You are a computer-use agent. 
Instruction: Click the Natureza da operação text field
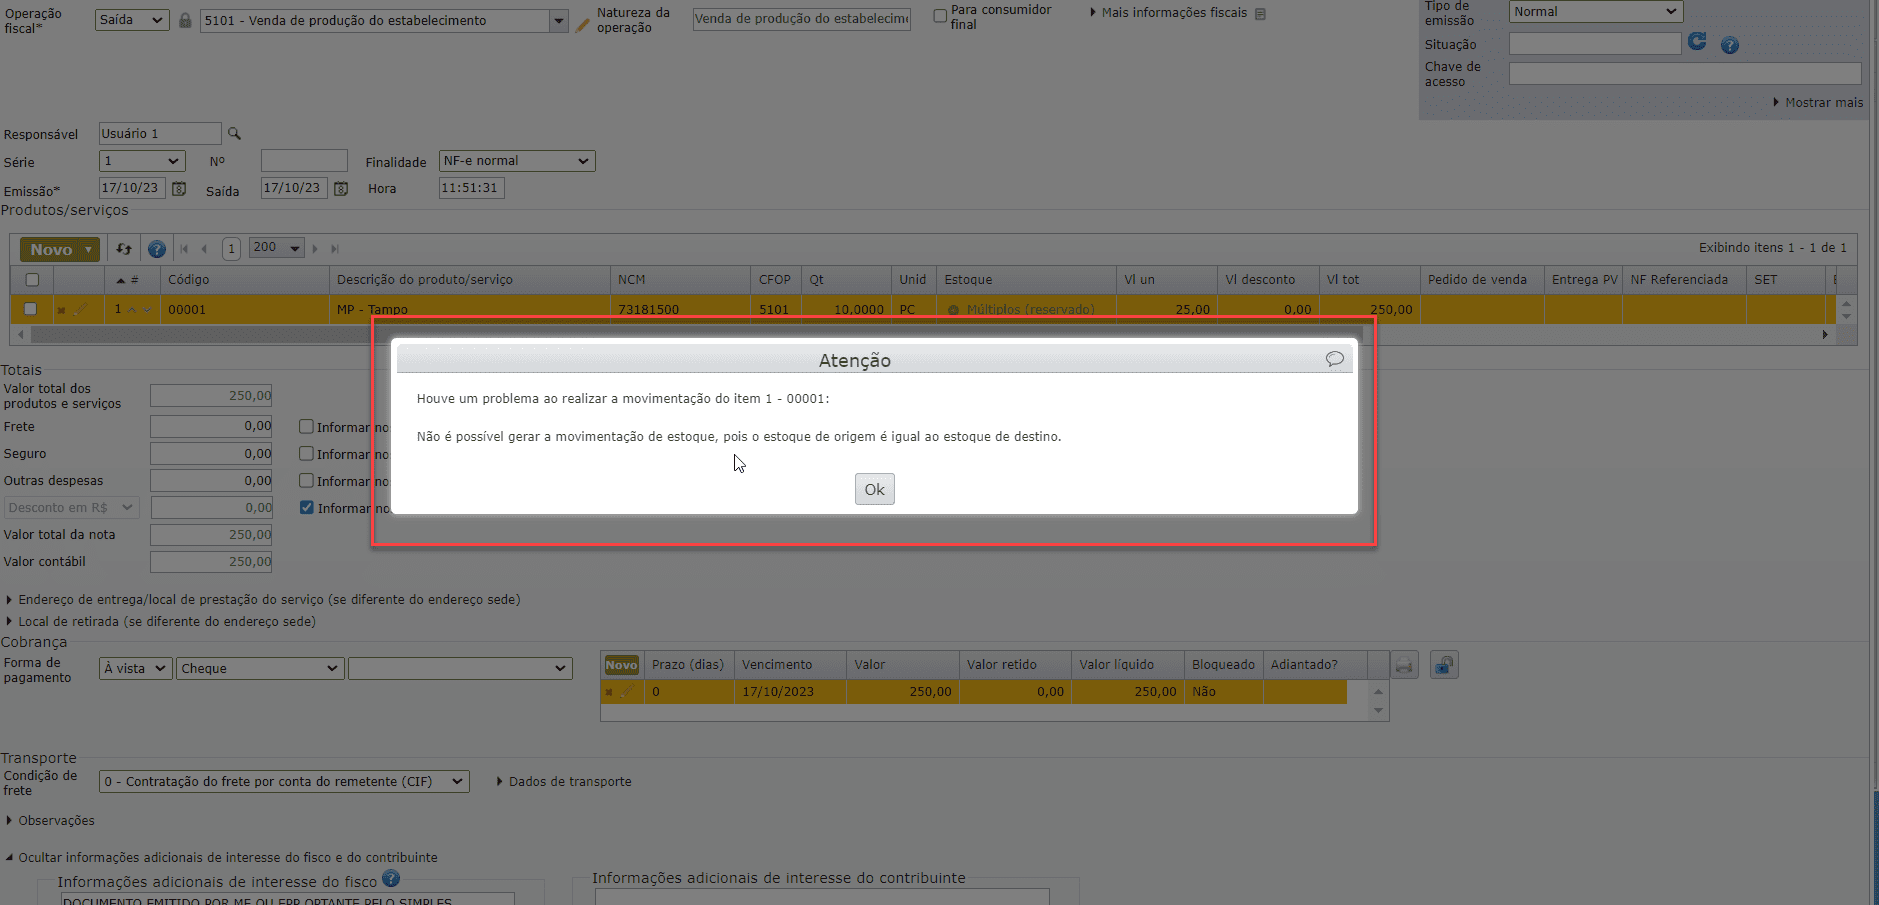coord(802,19)
